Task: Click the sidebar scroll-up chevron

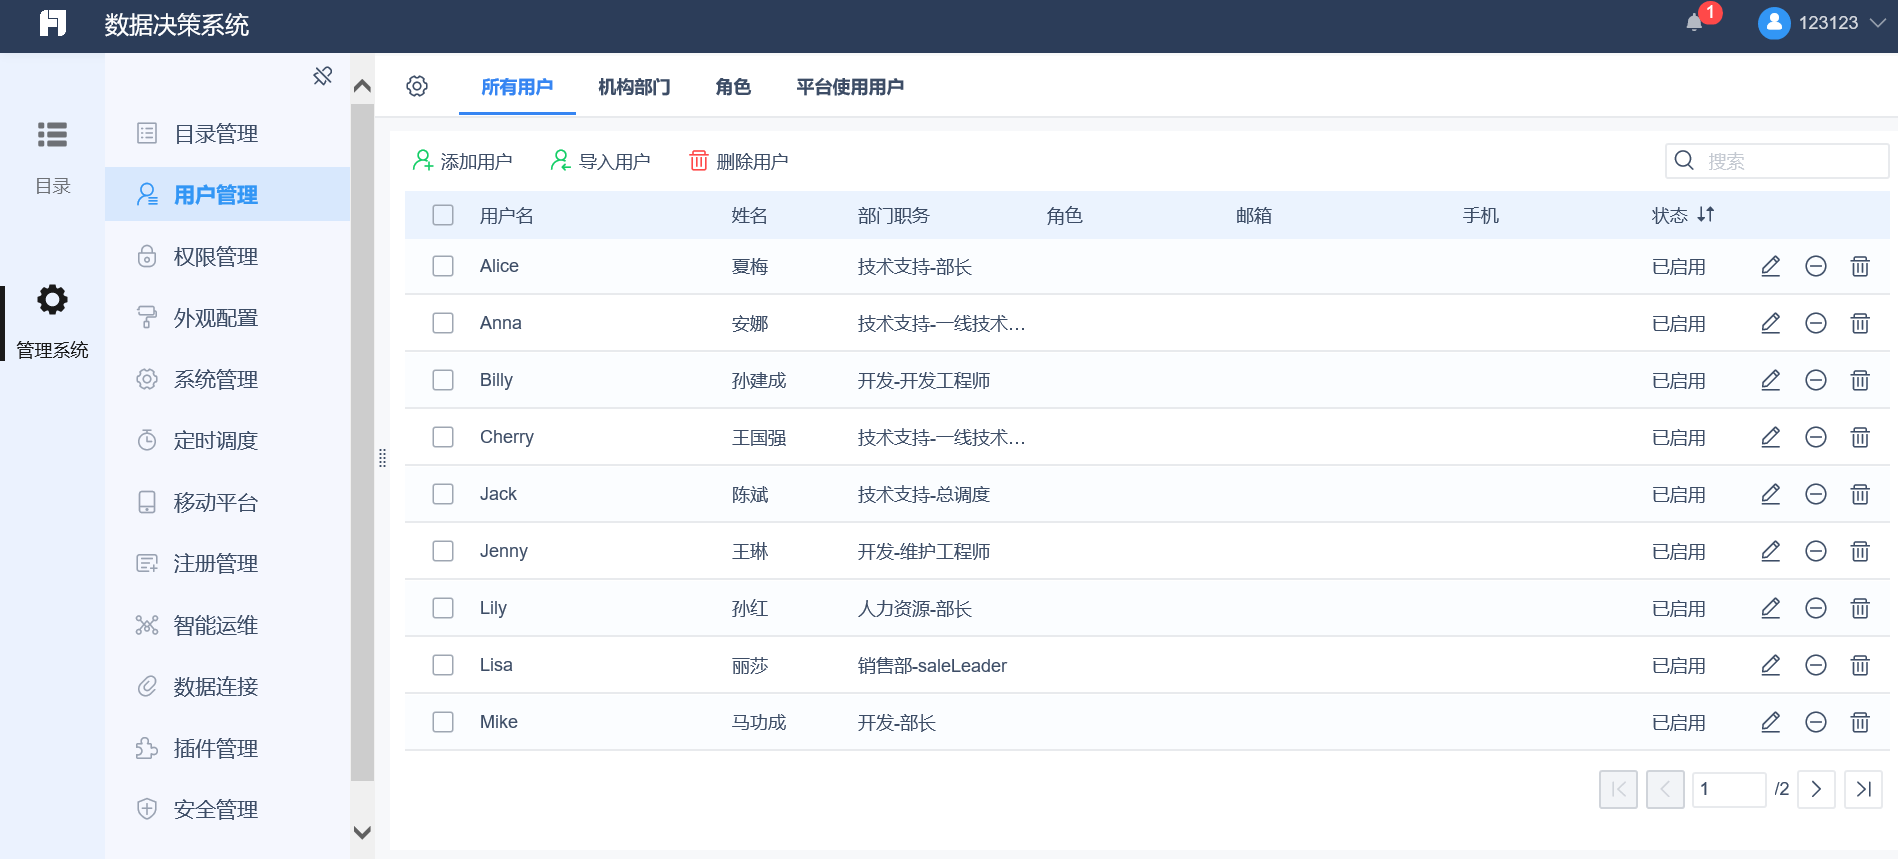Action: point(362,86)
